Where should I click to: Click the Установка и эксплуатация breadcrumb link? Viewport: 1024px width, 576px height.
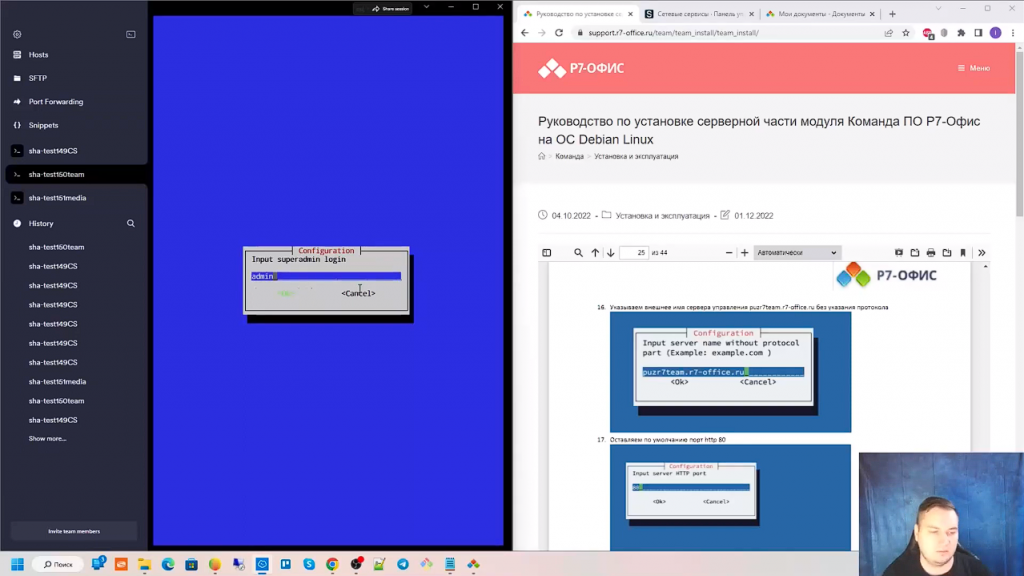click(636, 157)
